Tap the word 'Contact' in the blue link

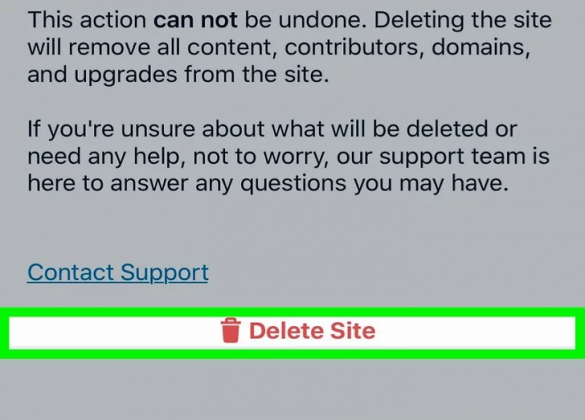coord(71,272)
